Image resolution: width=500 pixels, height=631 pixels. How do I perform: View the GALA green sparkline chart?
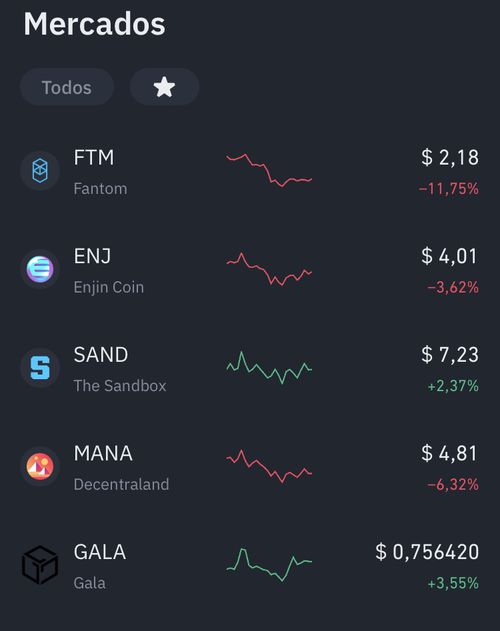pyautogui.click(x=269, y=564)
